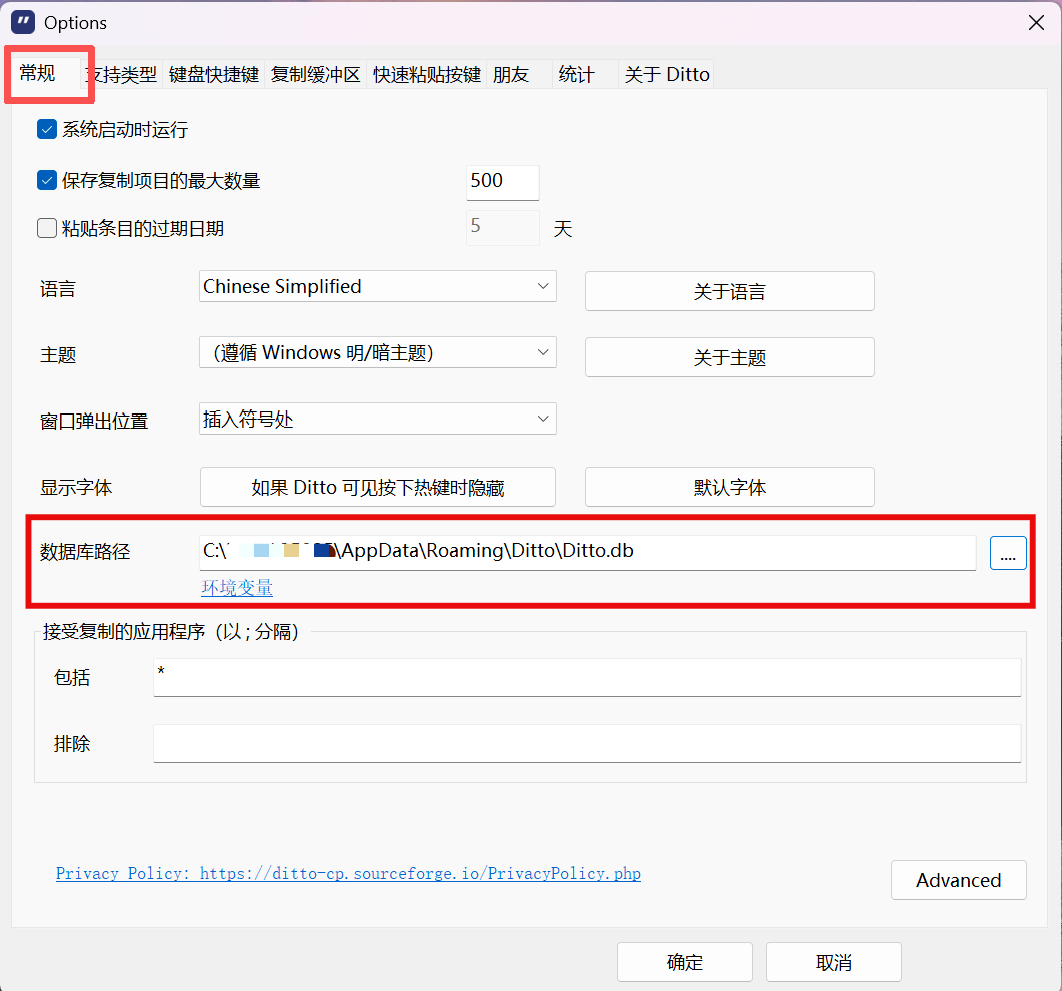Open the Privacy Policy link
This screenshot has height=991, width=1062.
(348, 873)
